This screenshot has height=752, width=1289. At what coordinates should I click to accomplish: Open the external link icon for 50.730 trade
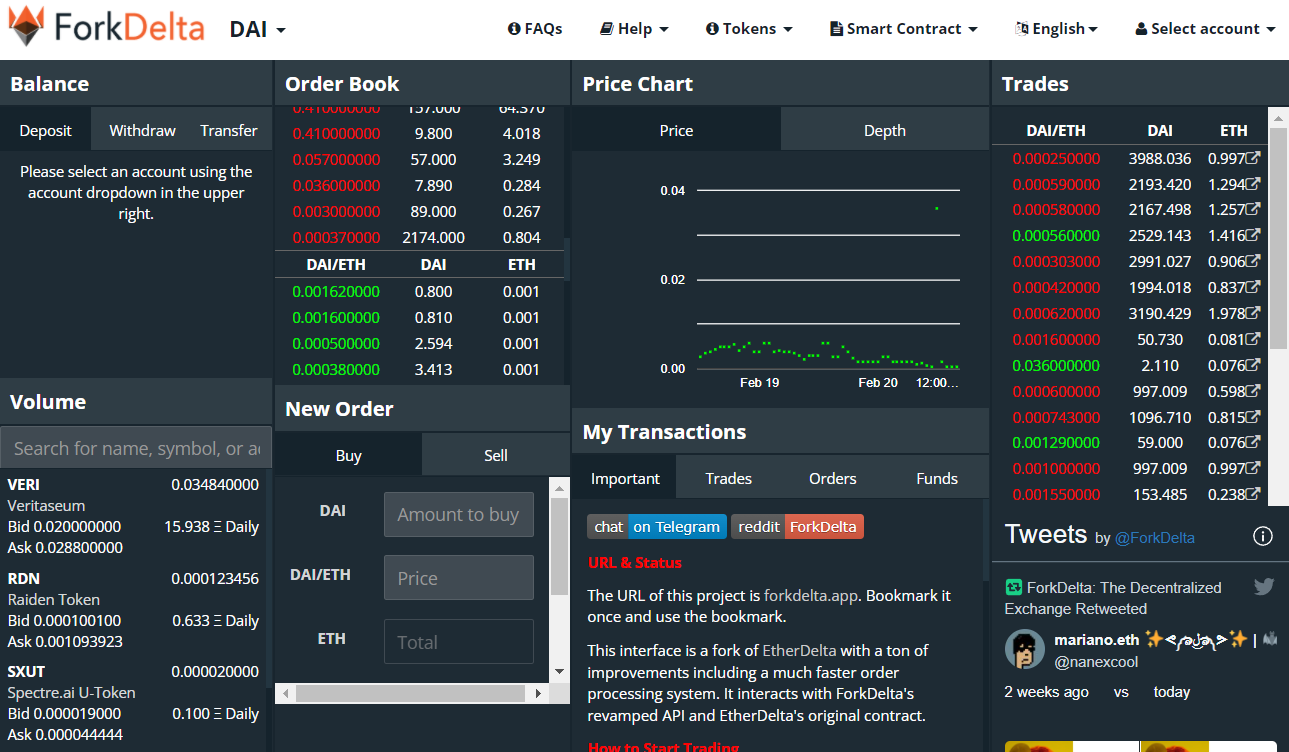[x=1253, y=340]
